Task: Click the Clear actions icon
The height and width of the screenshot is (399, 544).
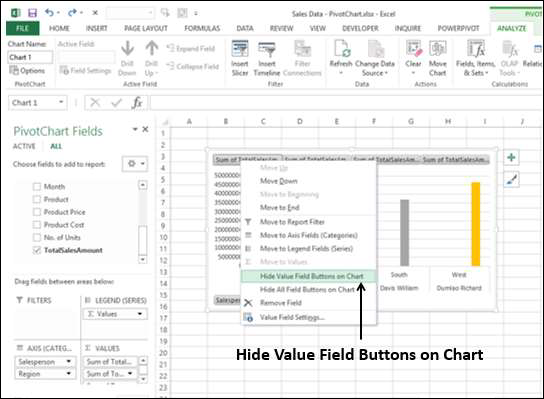Action: [x=414, y=49]
